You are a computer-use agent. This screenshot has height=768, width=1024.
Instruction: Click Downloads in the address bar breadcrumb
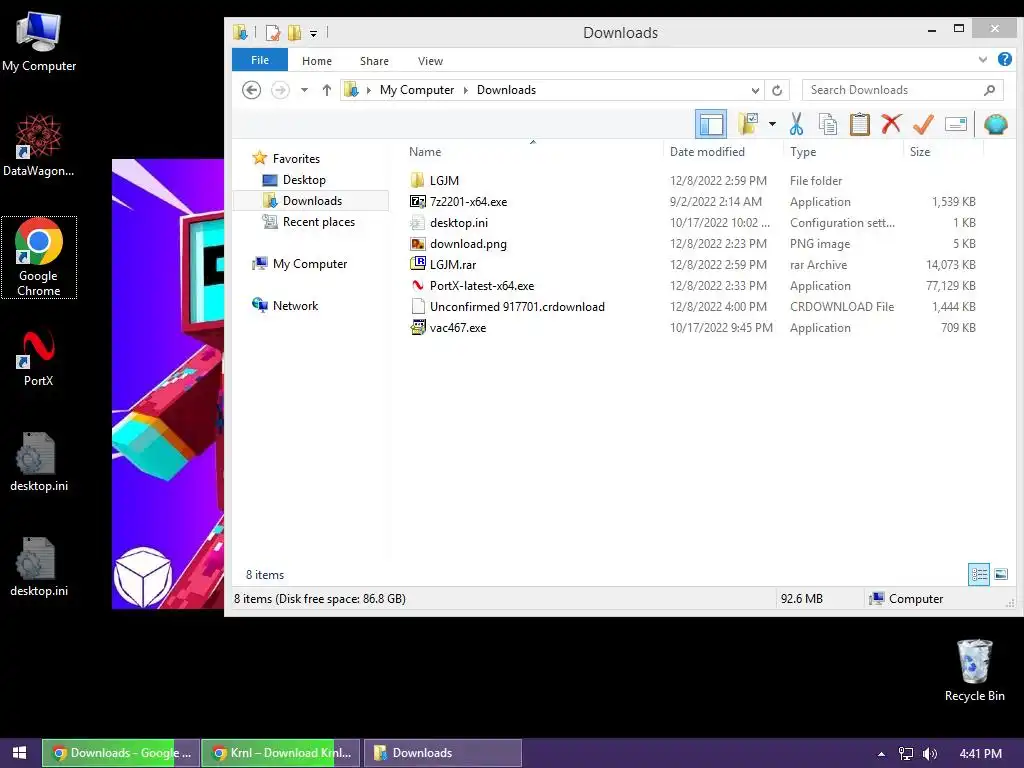[x=506, y=89]
